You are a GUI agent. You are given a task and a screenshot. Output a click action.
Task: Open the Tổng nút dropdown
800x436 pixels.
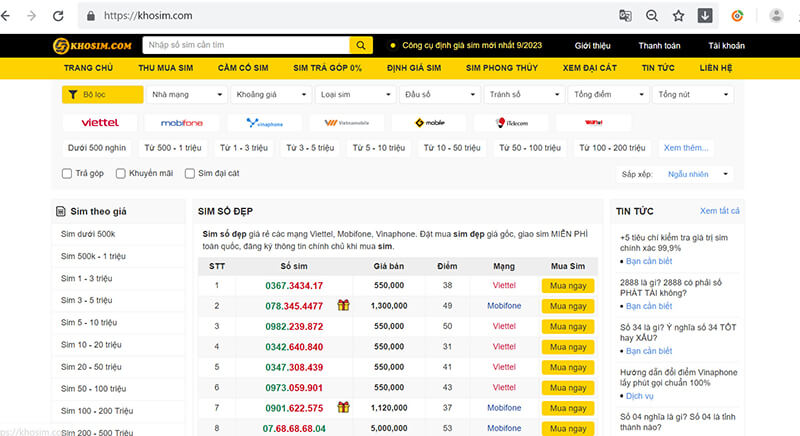click(x=693, y=94)
